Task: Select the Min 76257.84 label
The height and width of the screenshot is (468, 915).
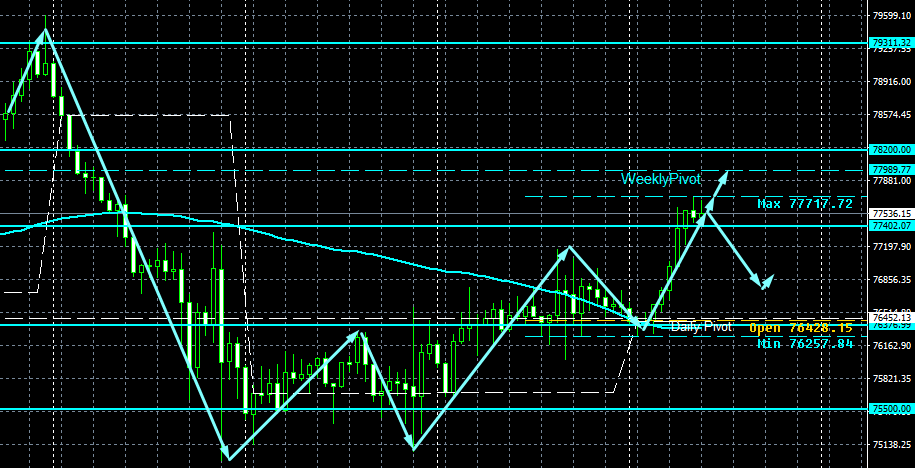Action: pos(805,344)
